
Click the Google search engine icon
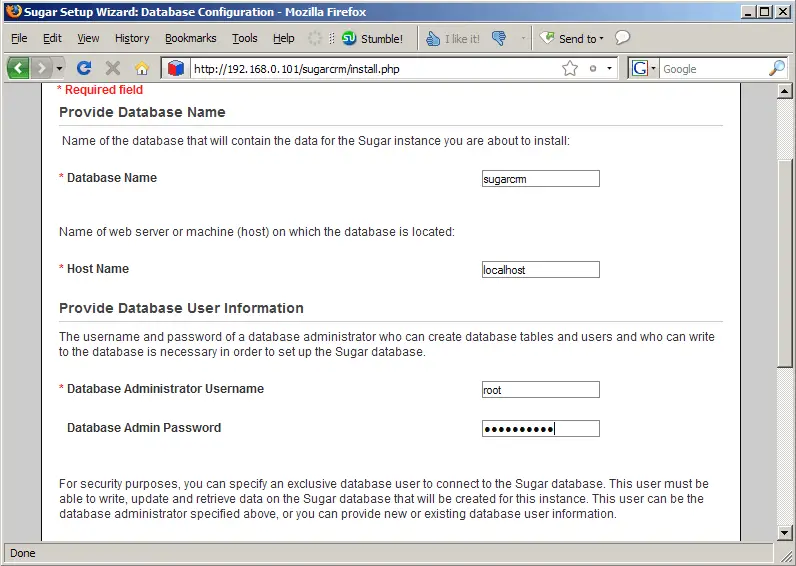point(640,68)
